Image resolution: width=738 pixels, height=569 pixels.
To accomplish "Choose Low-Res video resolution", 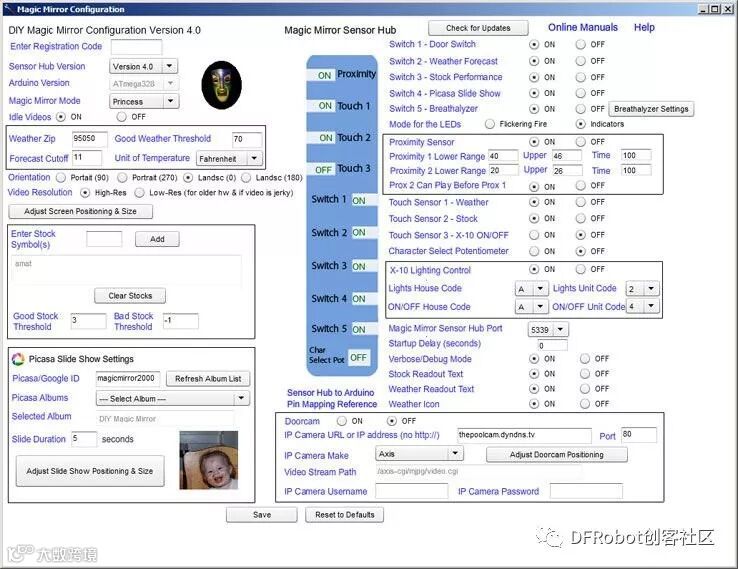I will pyautogui.click(x=139, y=192).
